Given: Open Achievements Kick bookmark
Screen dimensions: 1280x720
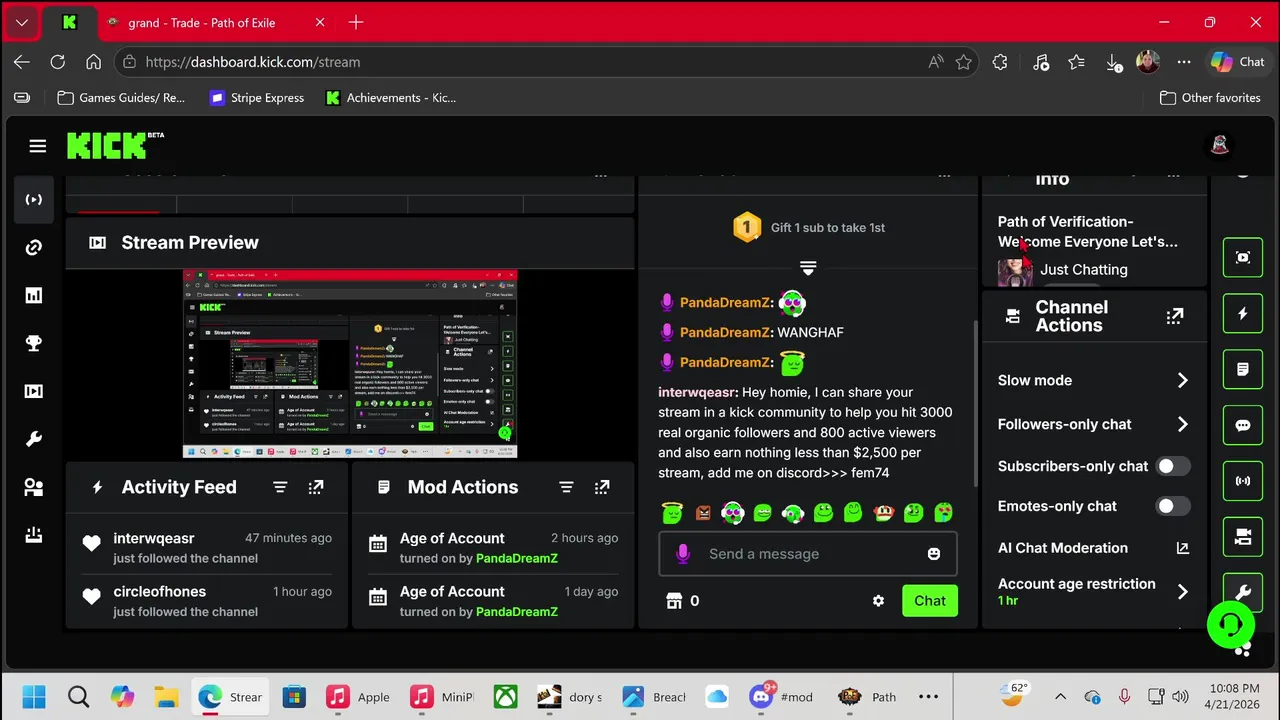Looking at the screenshot, I should coord(391,98).
